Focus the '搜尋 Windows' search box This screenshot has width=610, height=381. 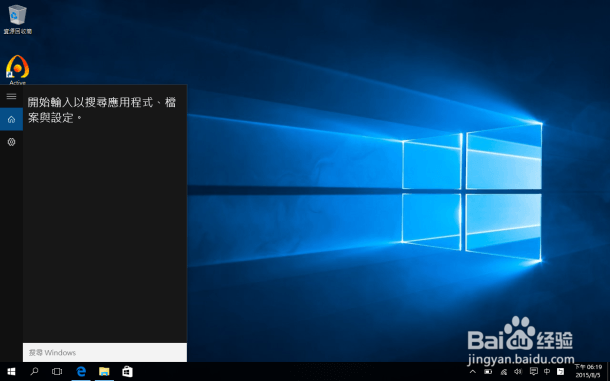pyautogui.click(x=105, y=353)
